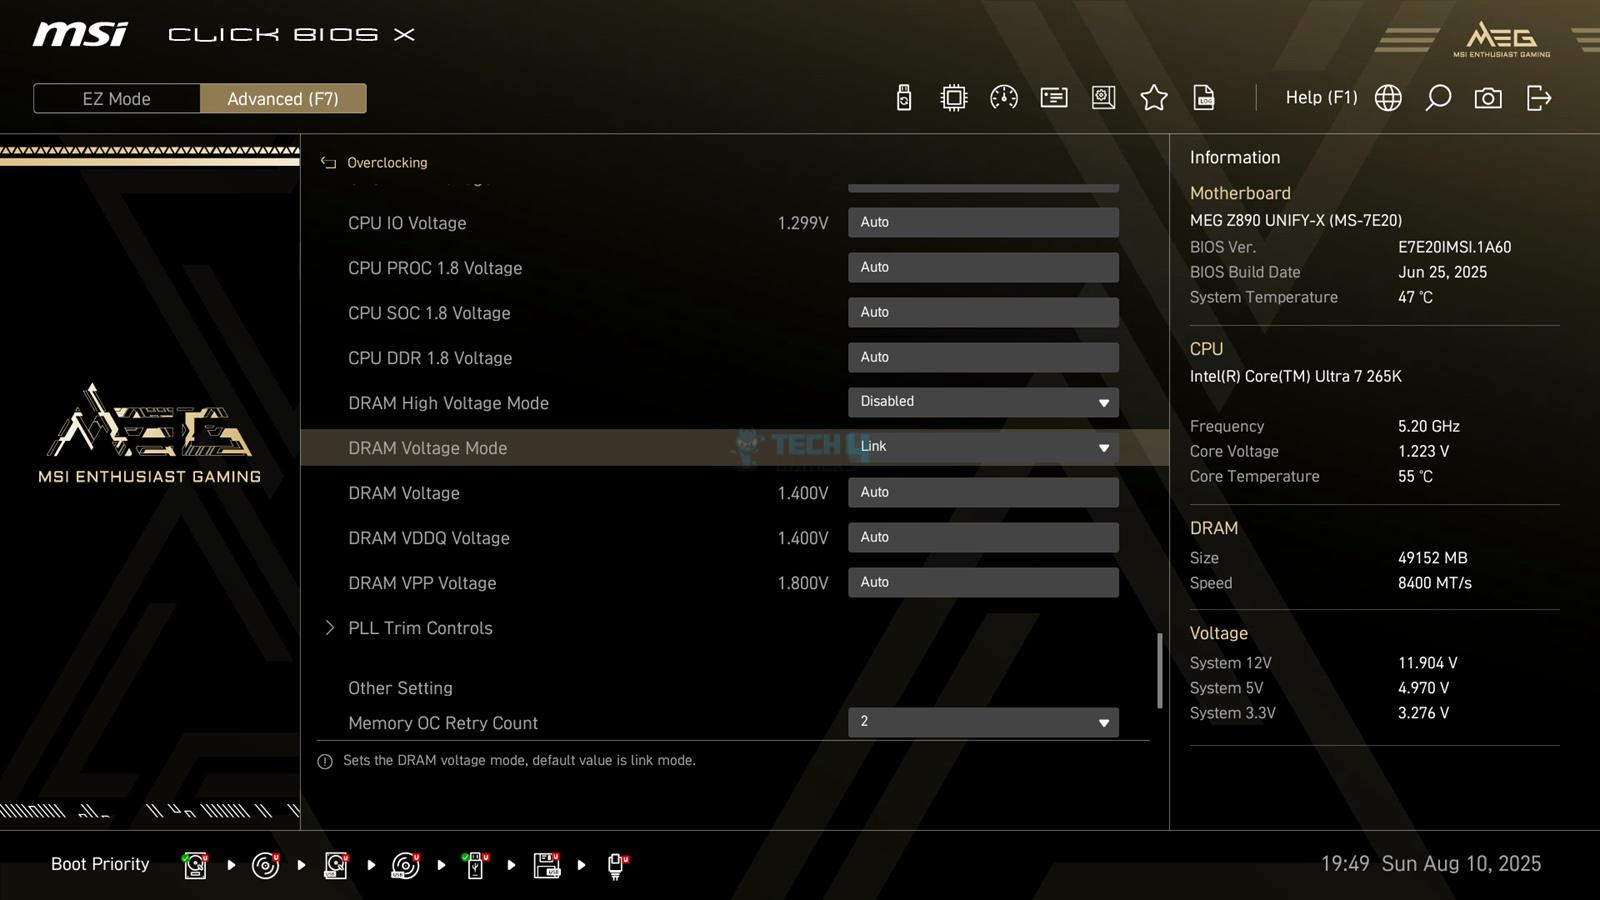This screenshot has height=900, width=1600.
Task: Open the CPU chip icon in toolbar
Action: tap(954, 98)
